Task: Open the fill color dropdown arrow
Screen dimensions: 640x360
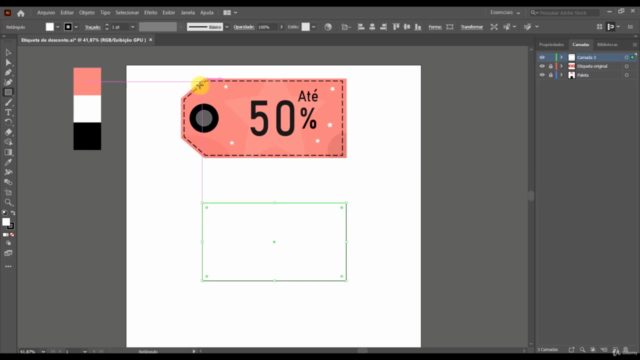Action: click(x=58, y=27)
